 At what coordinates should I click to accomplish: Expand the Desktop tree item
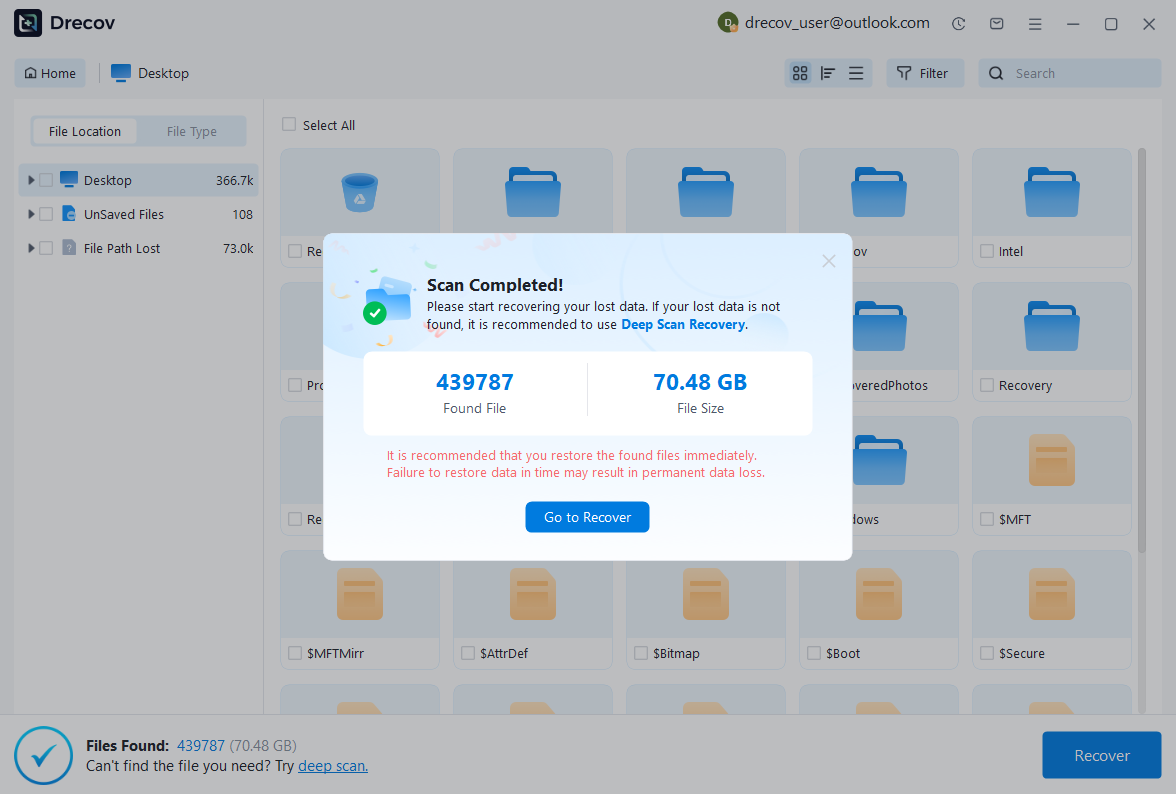click(30, 179)
